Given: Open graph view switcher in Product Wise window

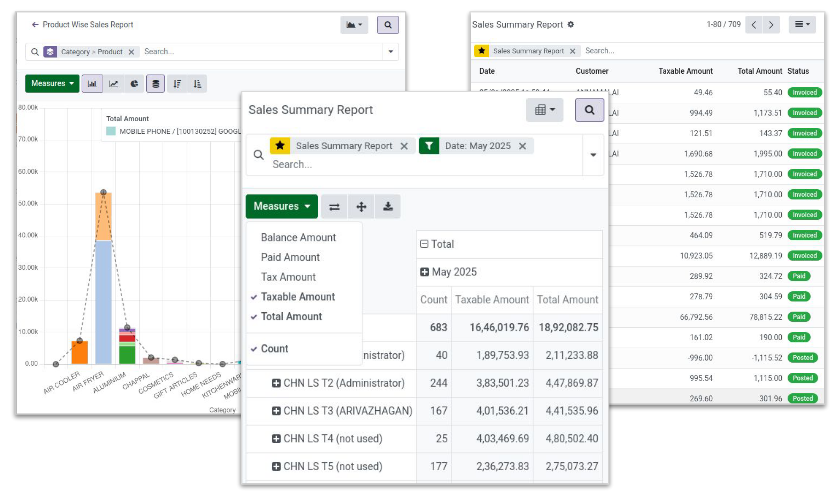Looking at the screenshot, I should [354, 25].
